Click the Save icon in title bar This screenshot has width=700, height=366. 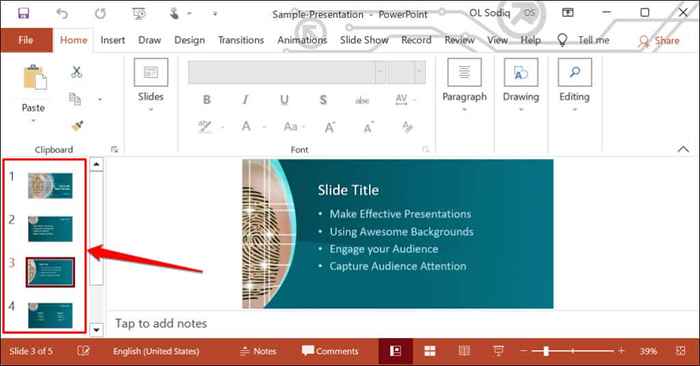(23, 13)
